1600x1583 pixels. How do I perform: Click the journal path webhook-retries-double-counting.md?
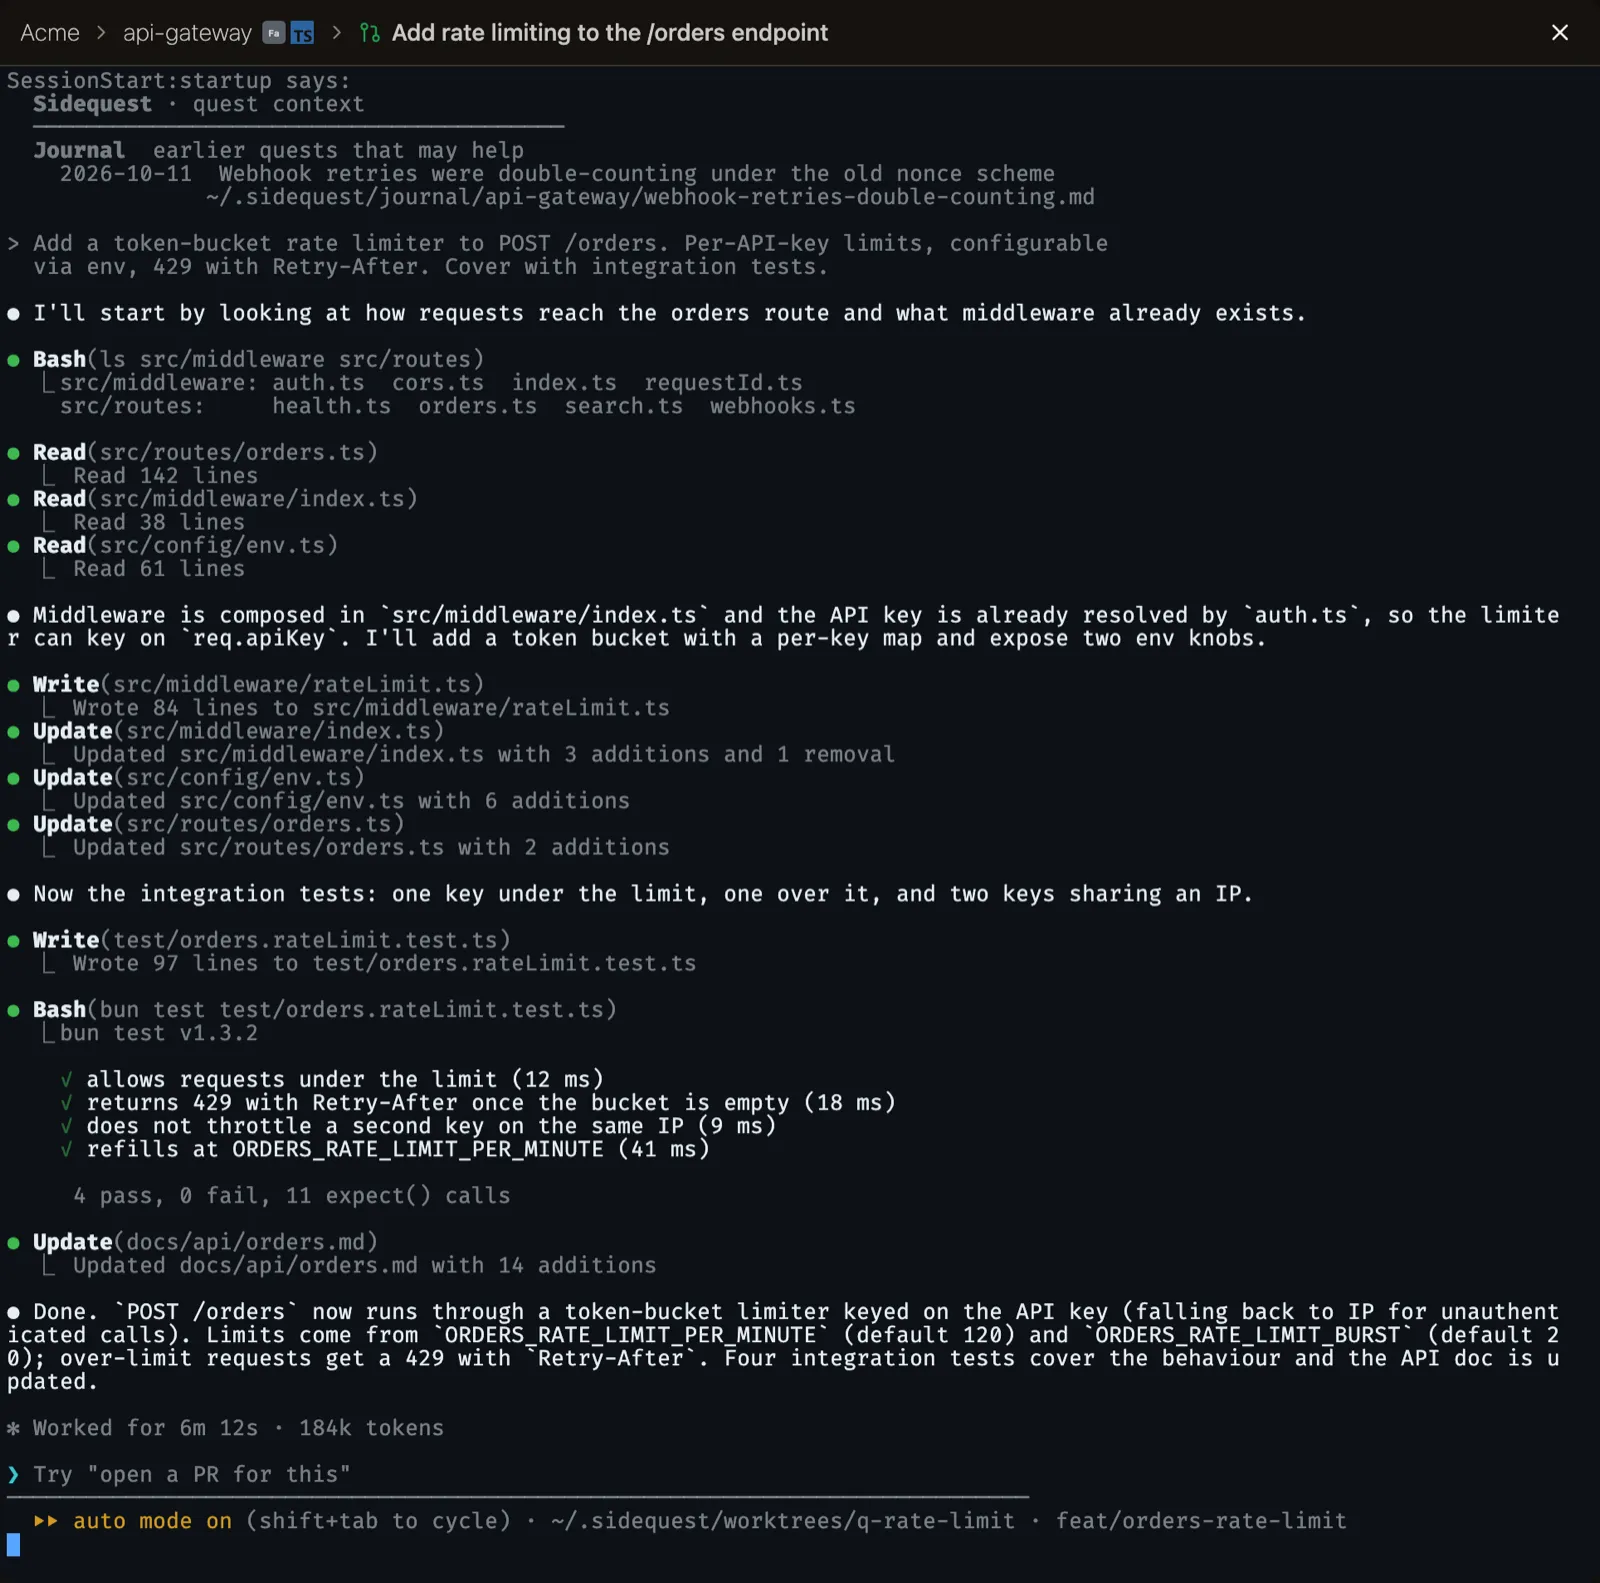click(650, 197)
